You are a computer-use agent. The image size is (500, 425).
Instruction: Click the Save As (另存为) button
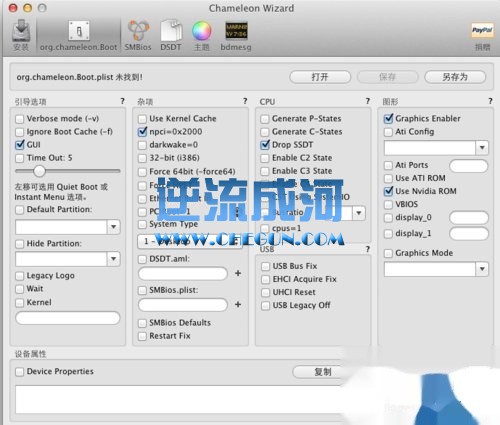pos(455,77)
